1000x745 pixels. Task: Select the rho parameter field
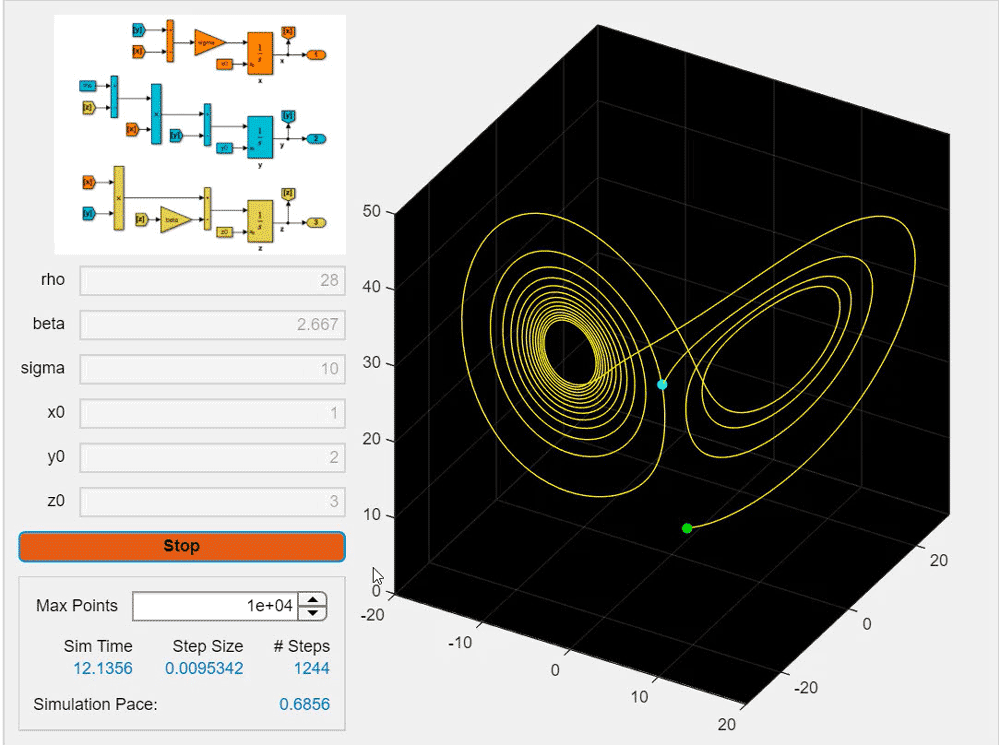pos(212,280)
